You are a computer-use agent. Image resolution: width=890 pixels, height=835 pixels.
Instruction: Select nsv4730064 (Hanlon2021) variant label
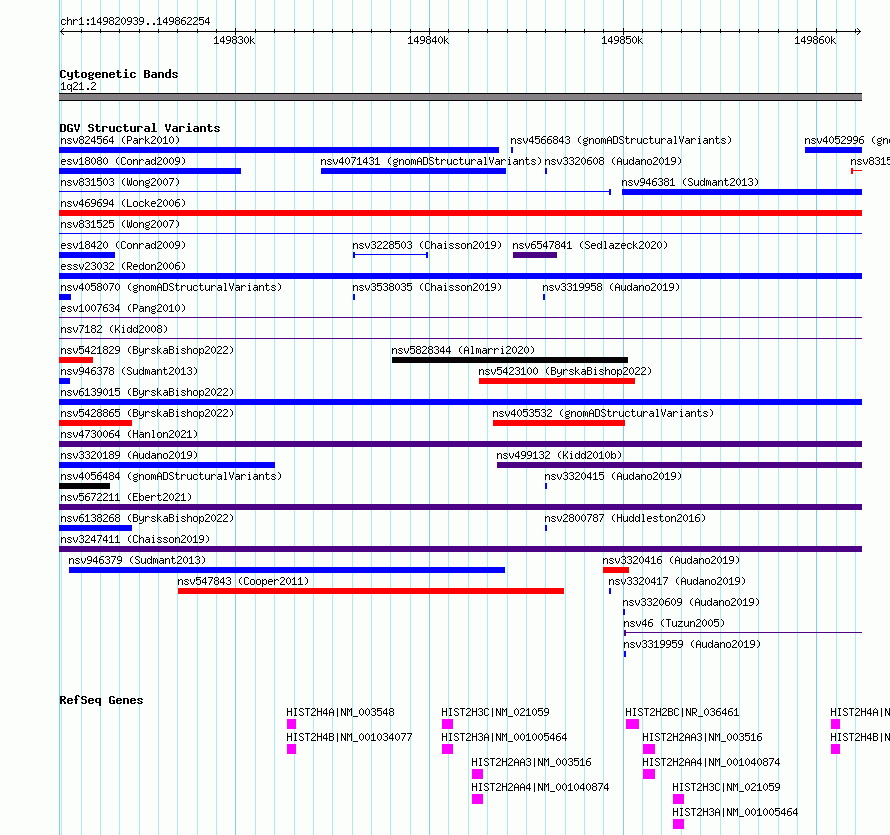point(129,434)
